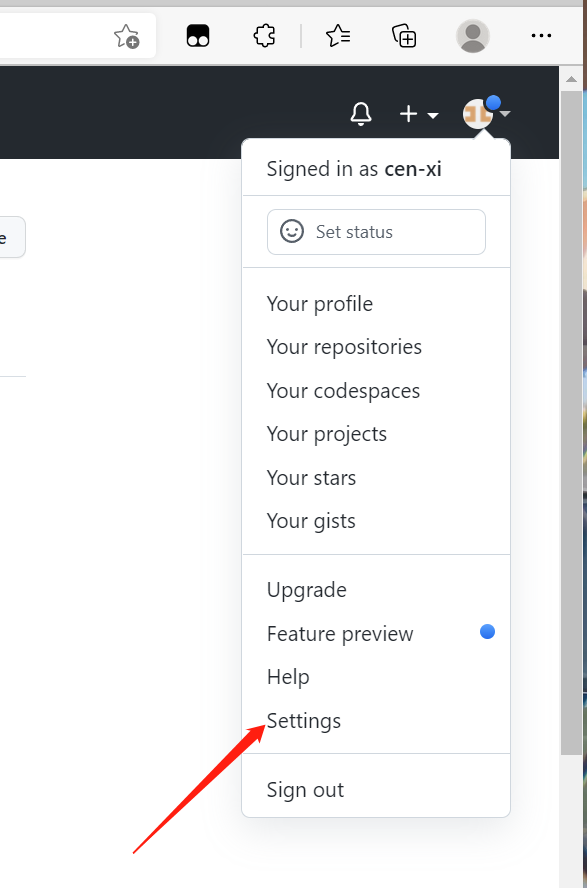
Task: Show the favorites list
Action: coord(338,36)
